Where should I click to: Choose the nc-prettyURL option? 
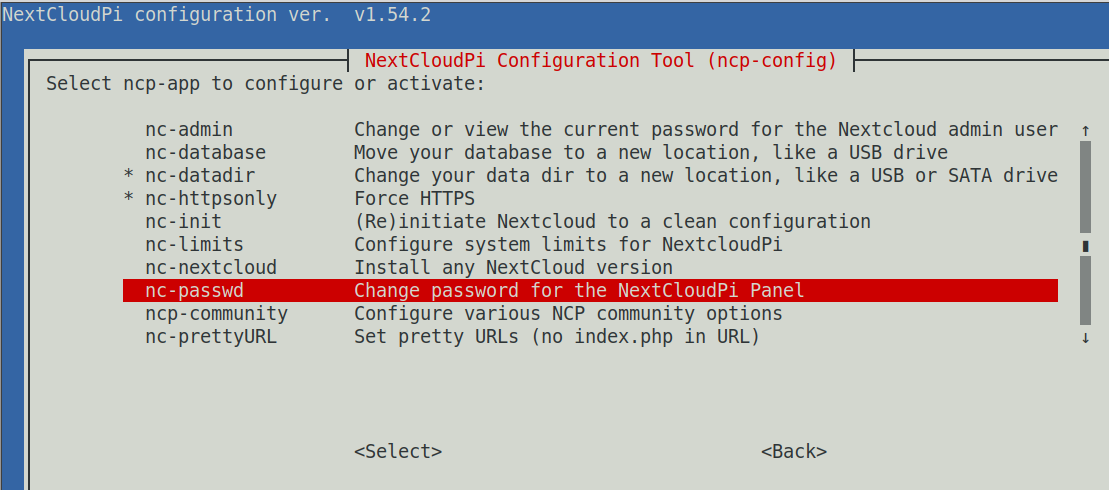[x=210, y=336]
